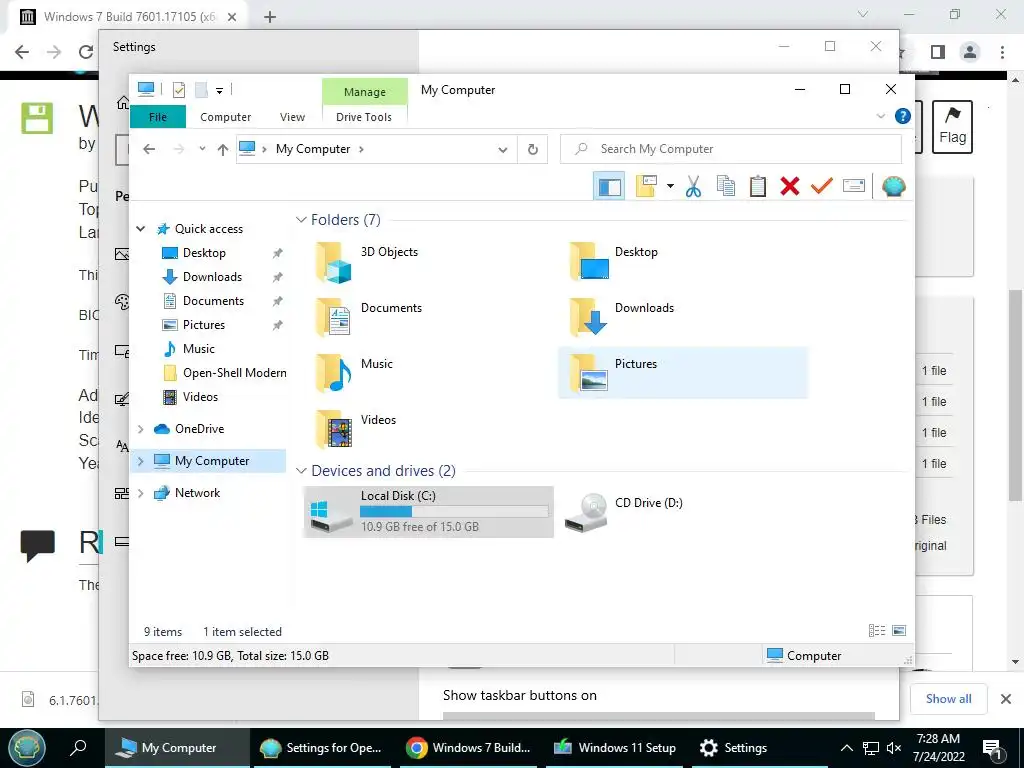Select Local Disk (C:) drive
The width and height of the screenshot is (1024, 768).
point(428,512)
